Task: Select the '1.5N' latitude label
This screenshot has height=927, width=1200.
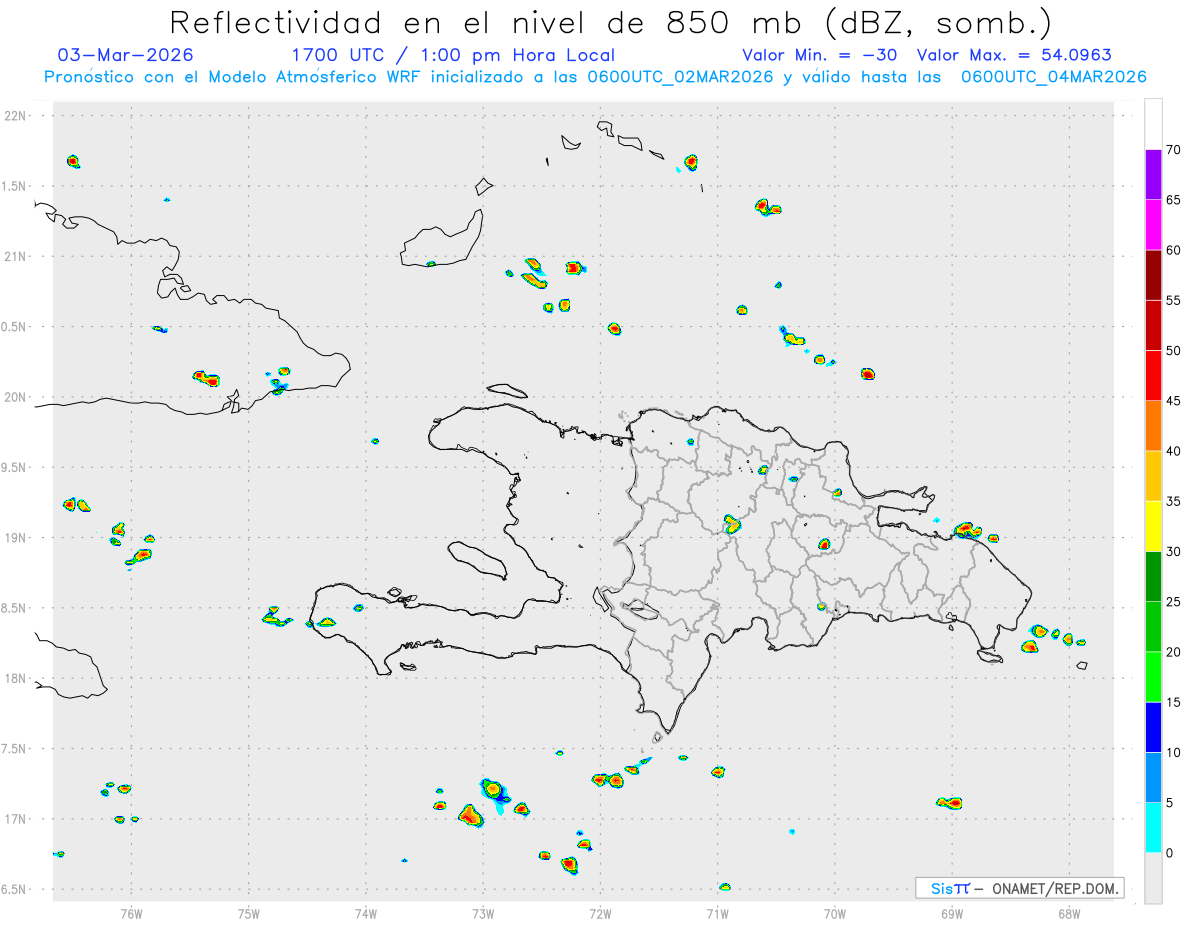Action: [15, 186]
